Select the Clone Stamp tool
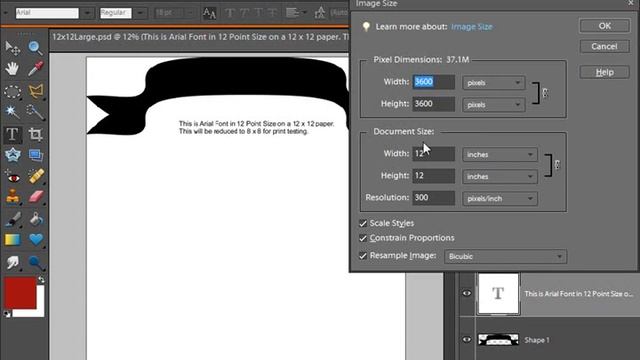Screen dimensions: 640x360 12,197
